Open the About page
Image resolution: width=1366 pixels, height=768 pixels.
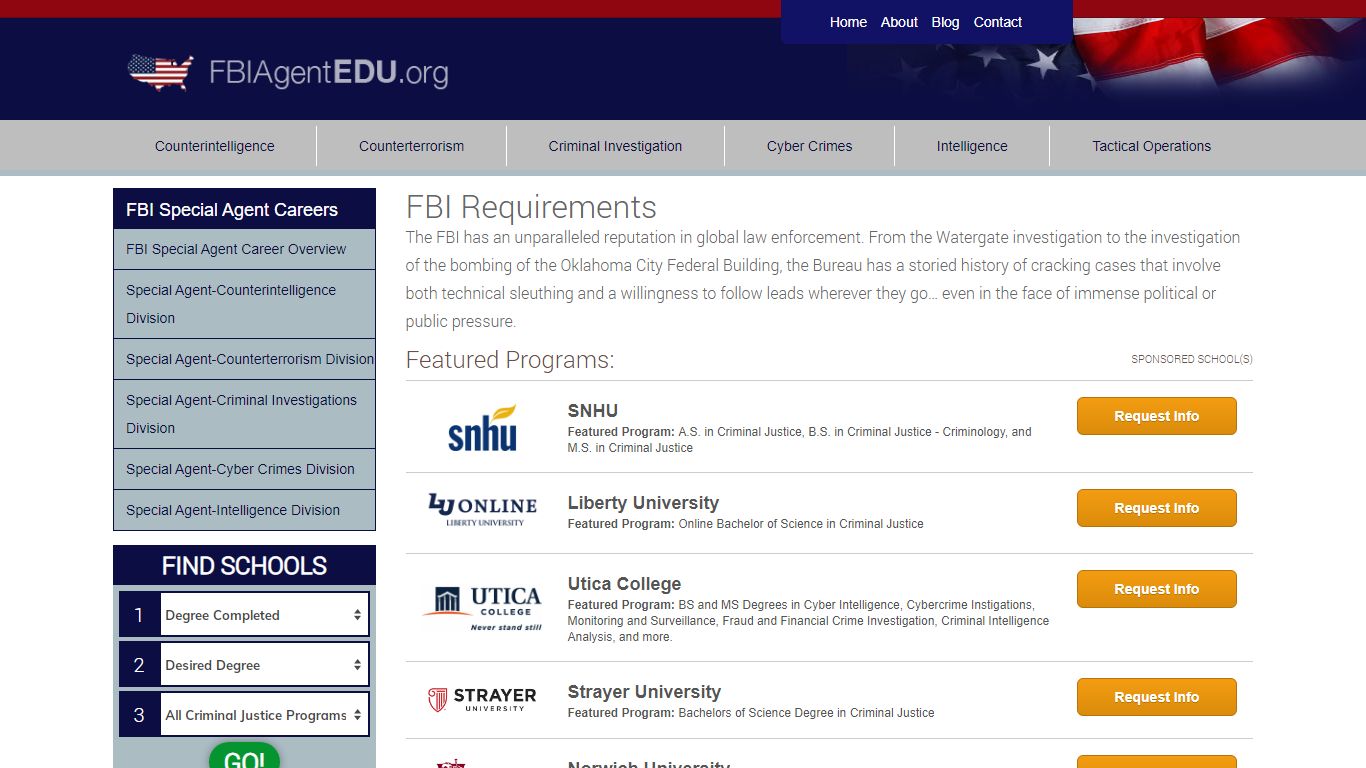coord(899,22)
